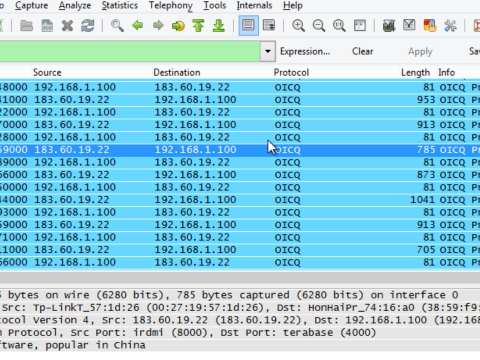Focus the green display filter field
This screenshot has width=480, height=360.
pos(130,51)
